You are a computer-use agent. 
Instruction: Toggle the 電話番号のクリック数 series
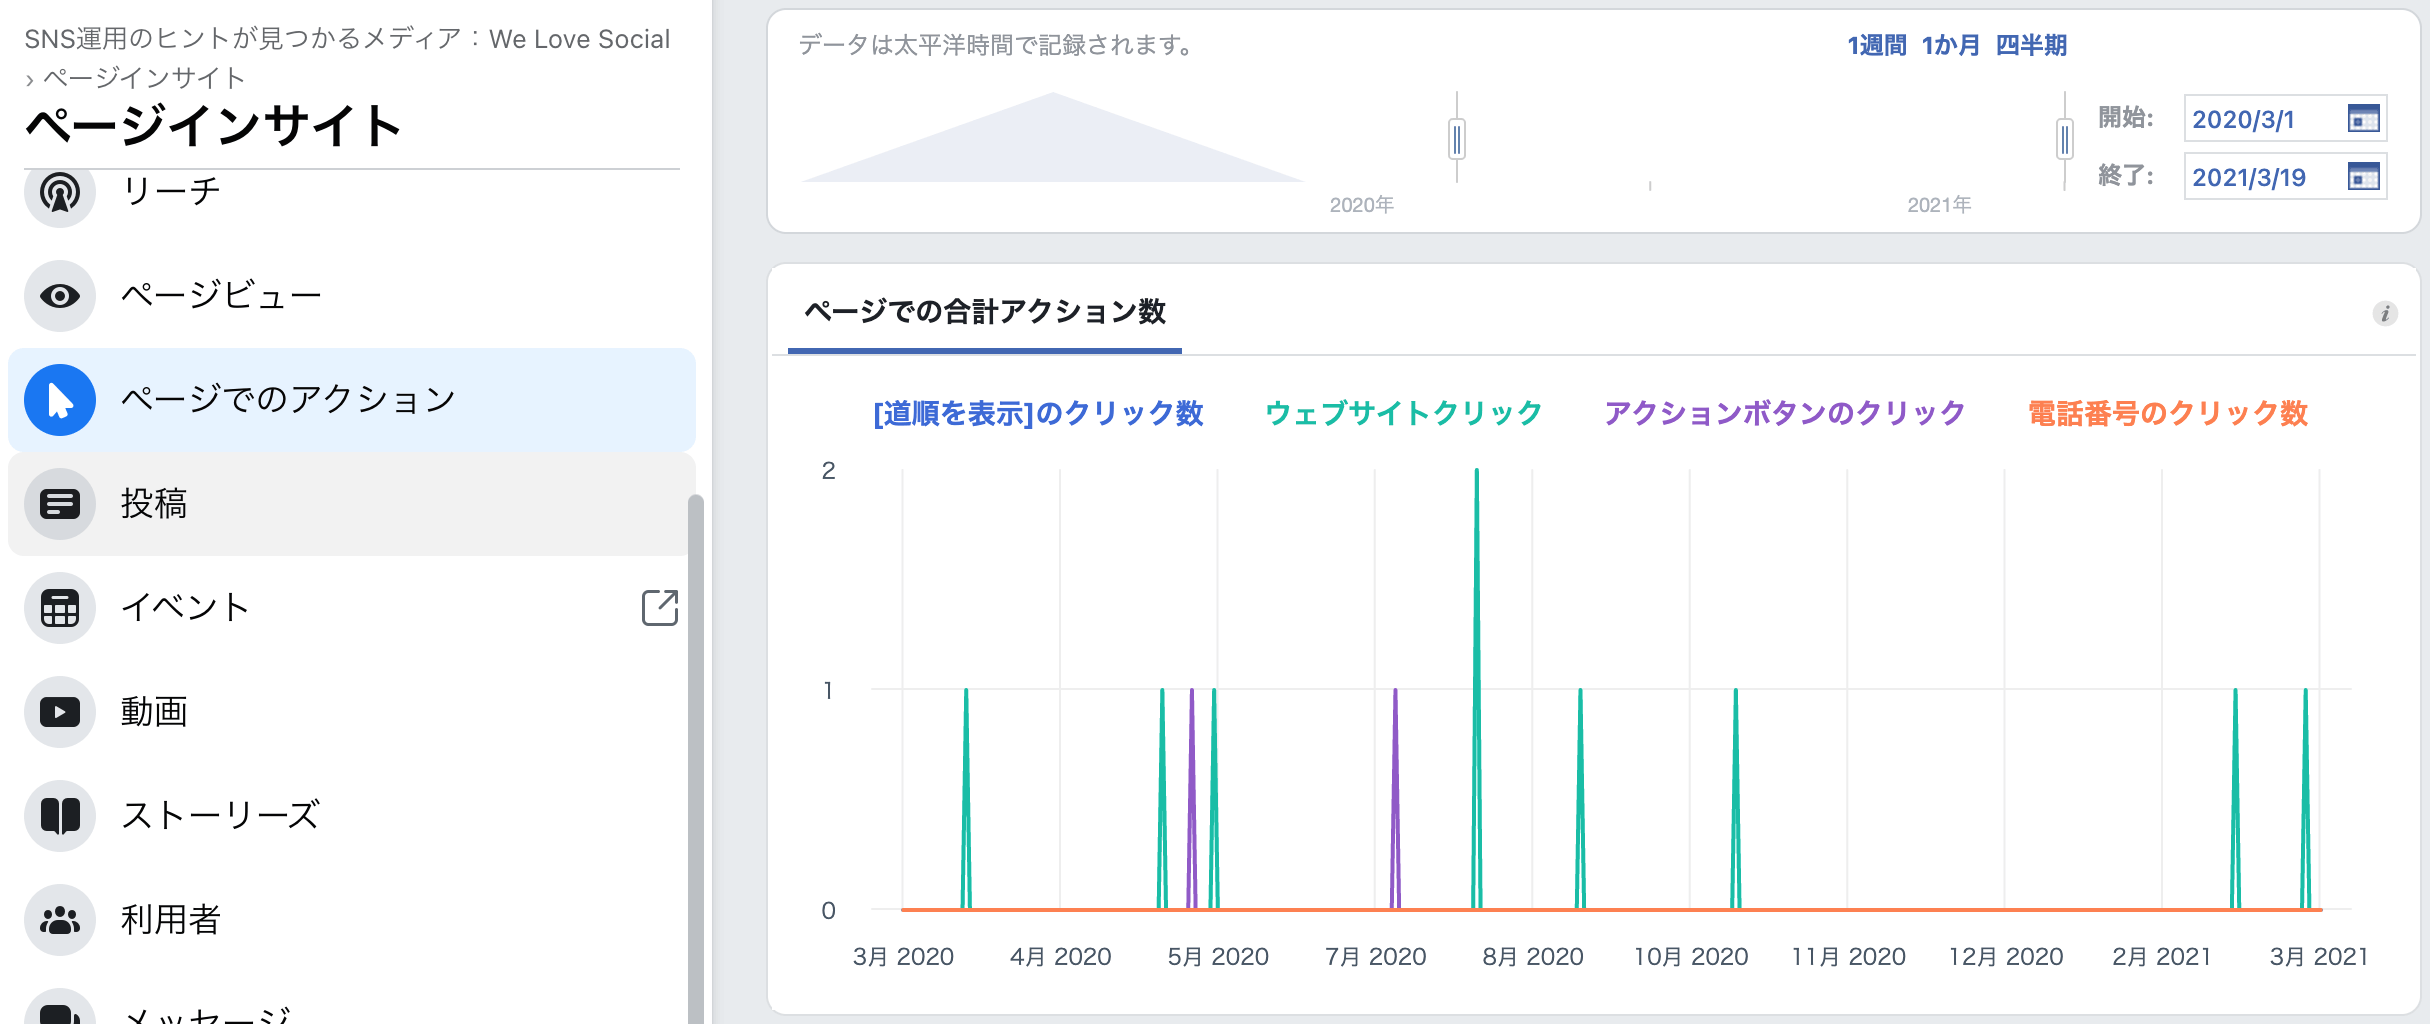[2168, 413]
